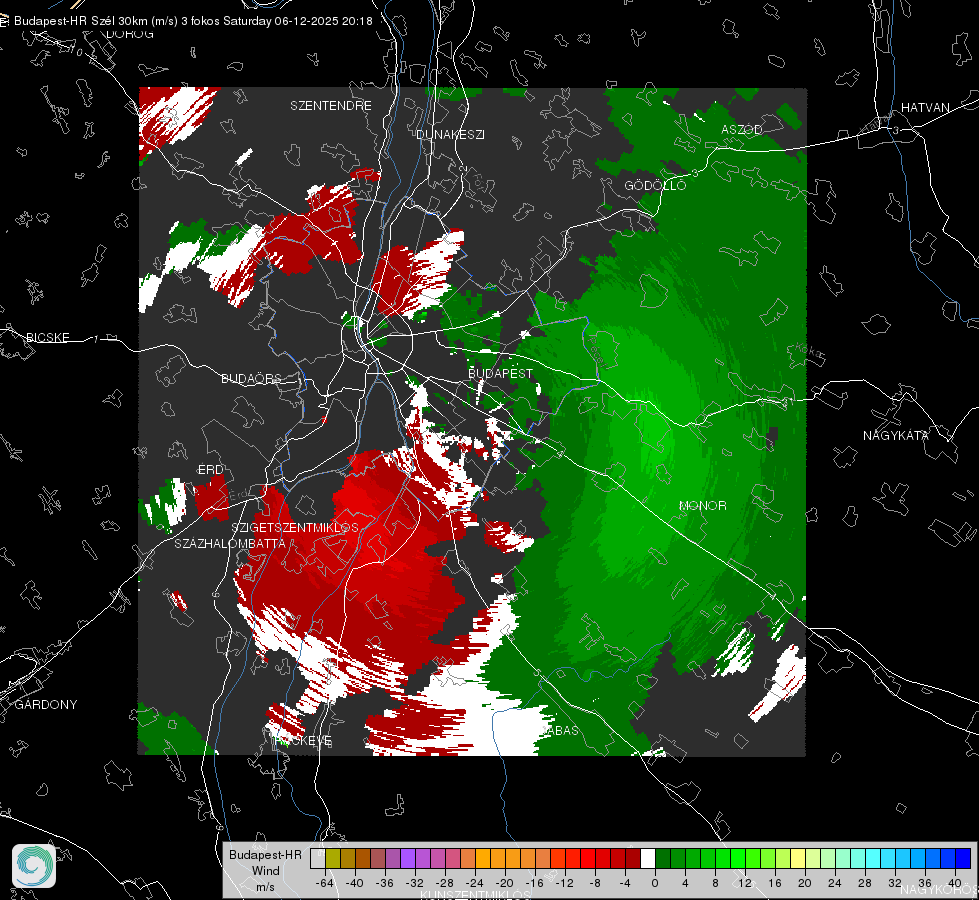
Task: Click the '40' value on the legend scale
Action: pyautogui.click(x=955, y=883)
